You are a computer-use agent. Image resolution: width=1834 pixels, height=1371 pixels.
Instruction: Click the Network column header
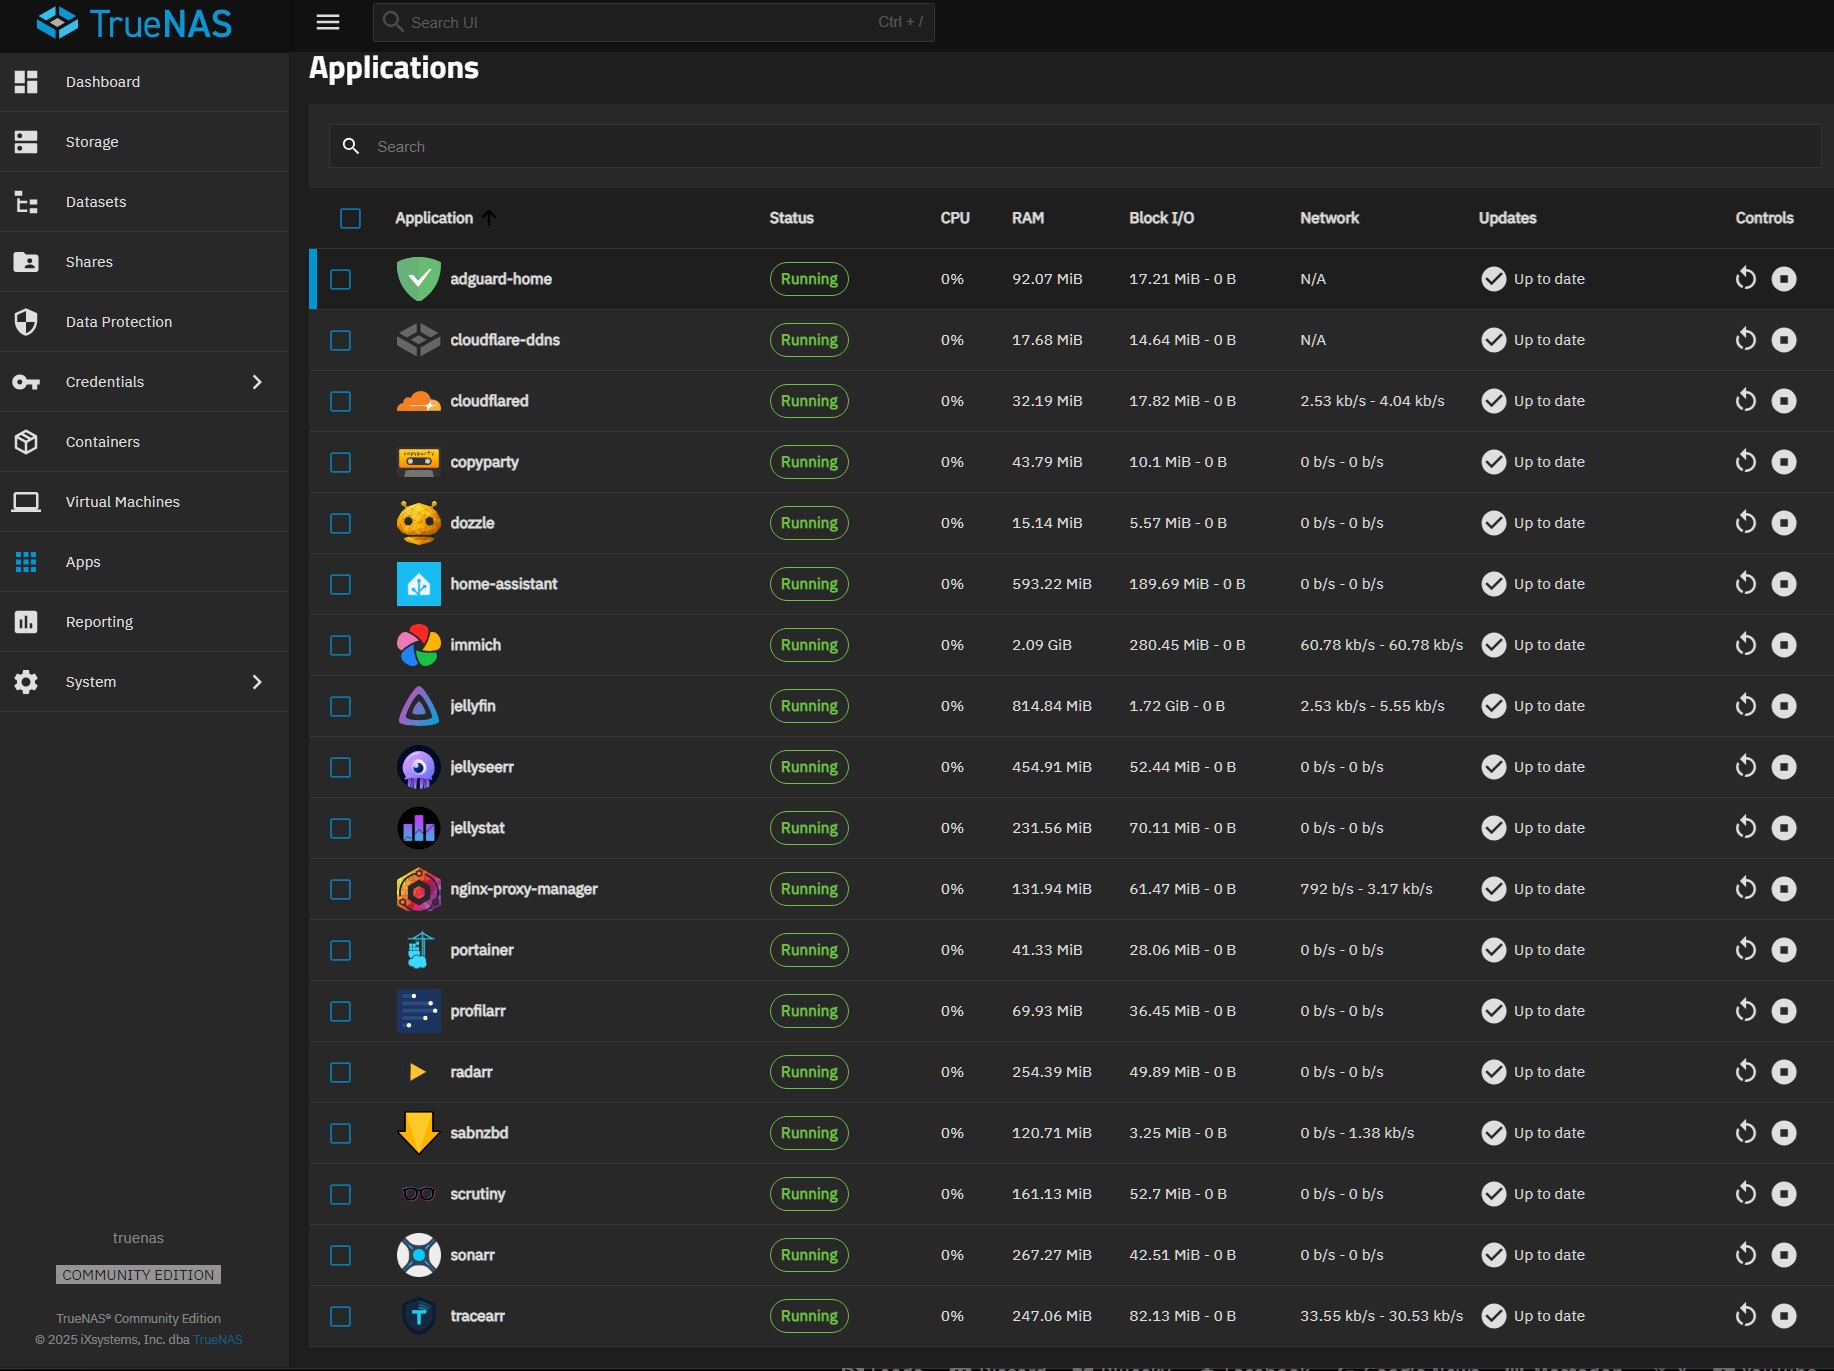click(1329, 218)
